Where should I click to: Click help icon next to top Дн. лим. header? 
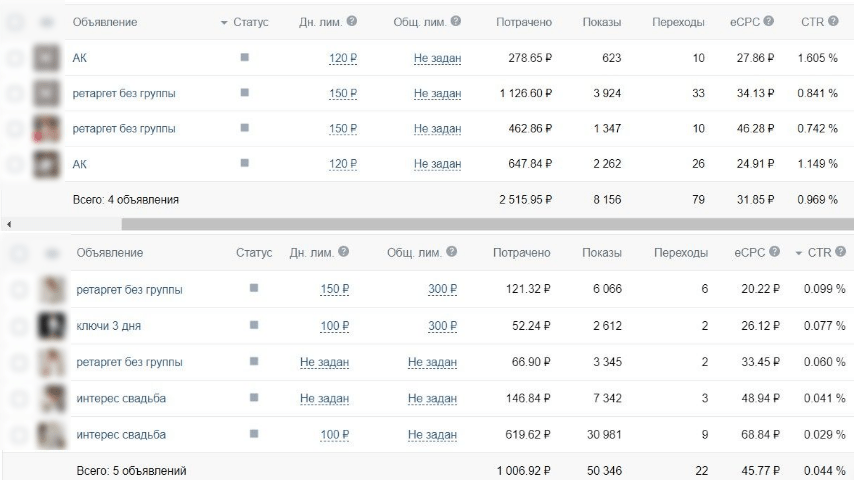coord(352,21)
